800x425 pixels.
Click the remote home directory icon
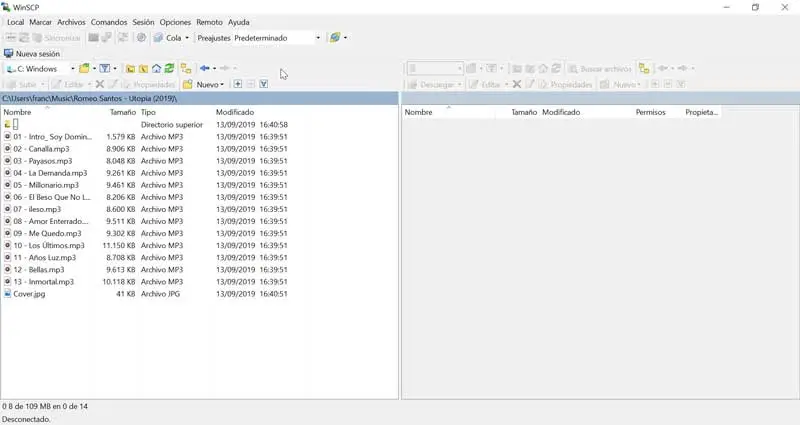click(x=543, y=68)
